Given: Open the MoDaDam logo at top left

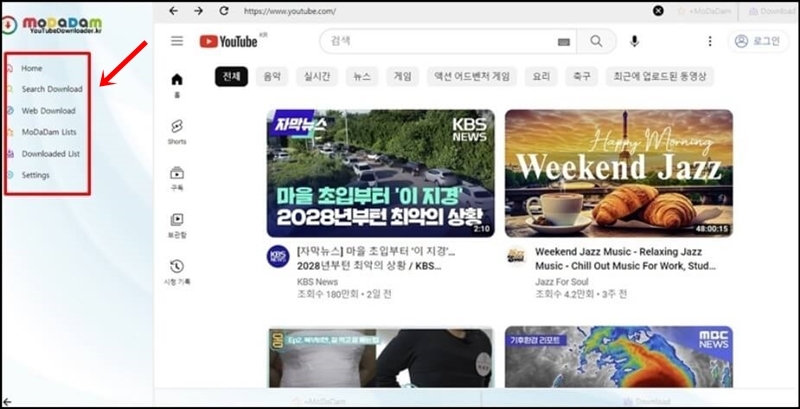Looking at the screenshot, I should click(52, 24).
